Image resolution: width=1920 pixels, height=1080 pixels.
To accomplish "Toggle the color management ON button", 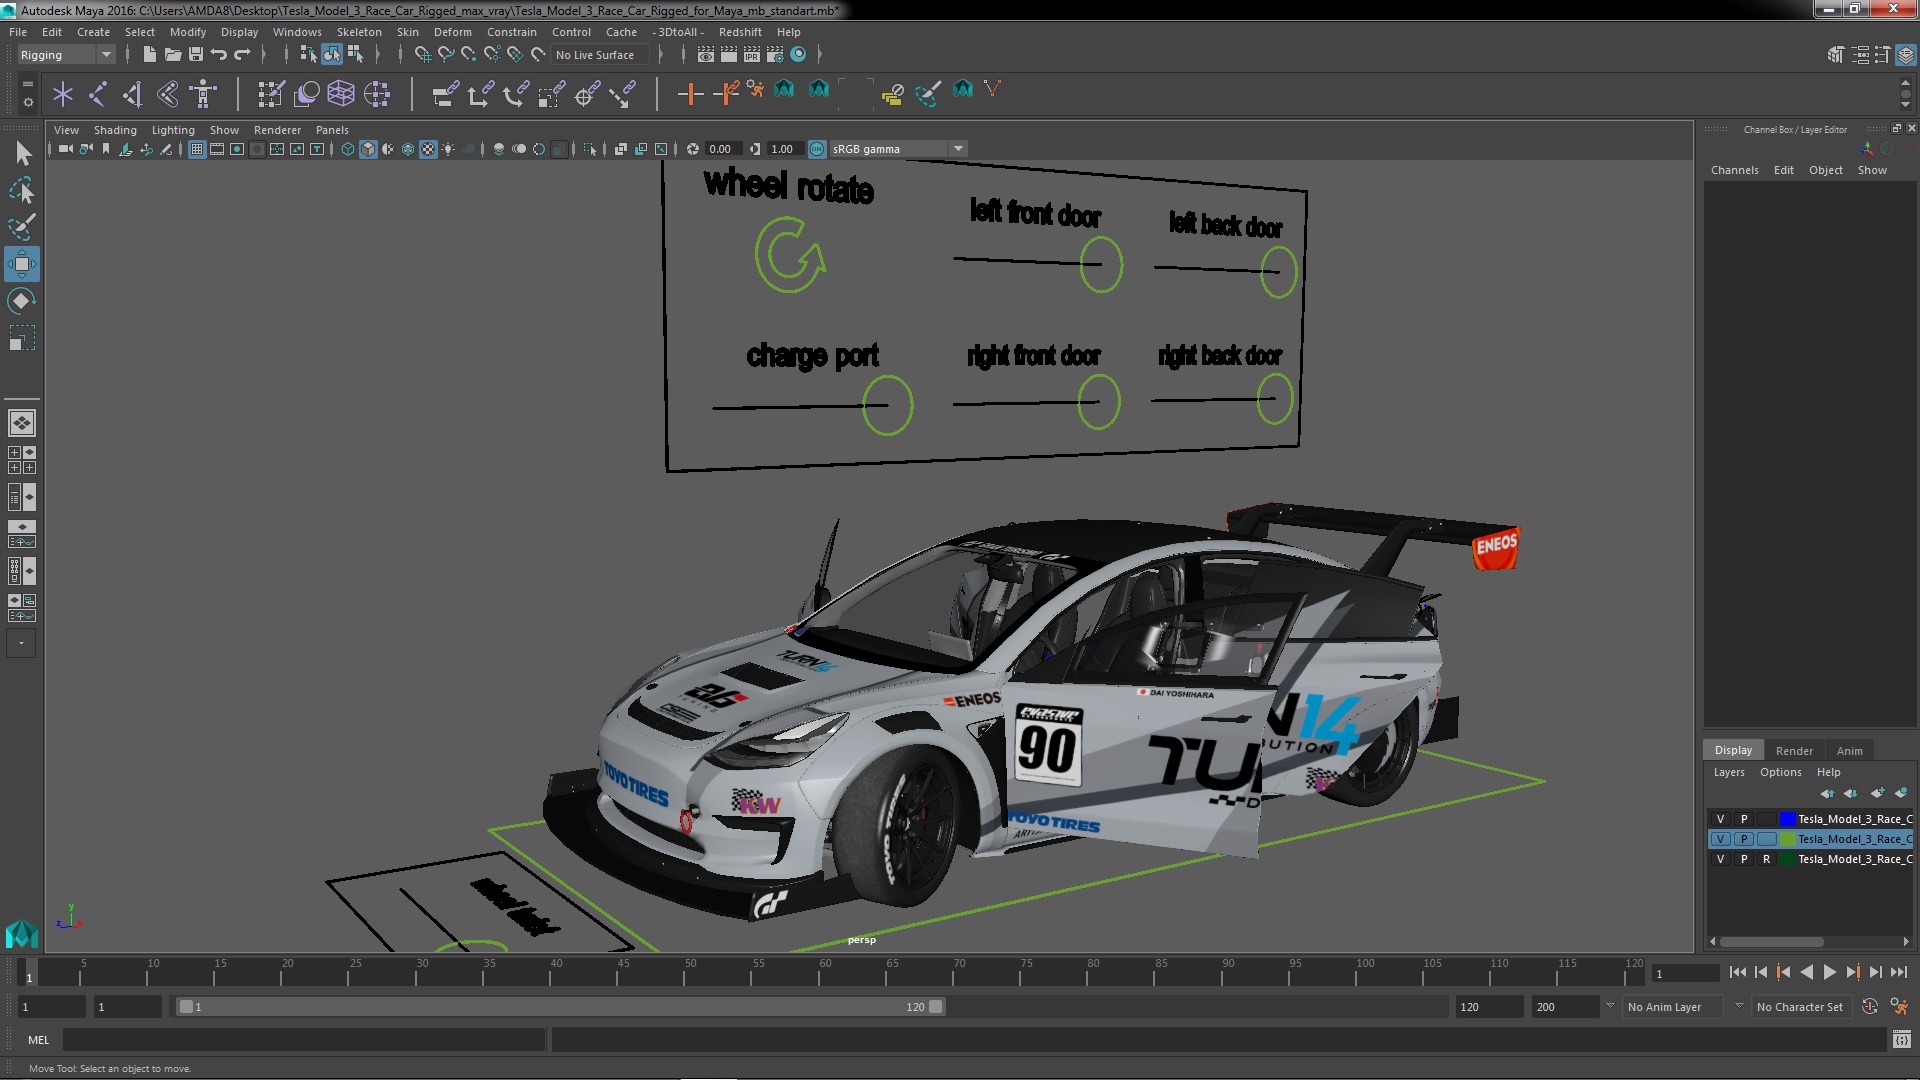I will click(817, 149).
